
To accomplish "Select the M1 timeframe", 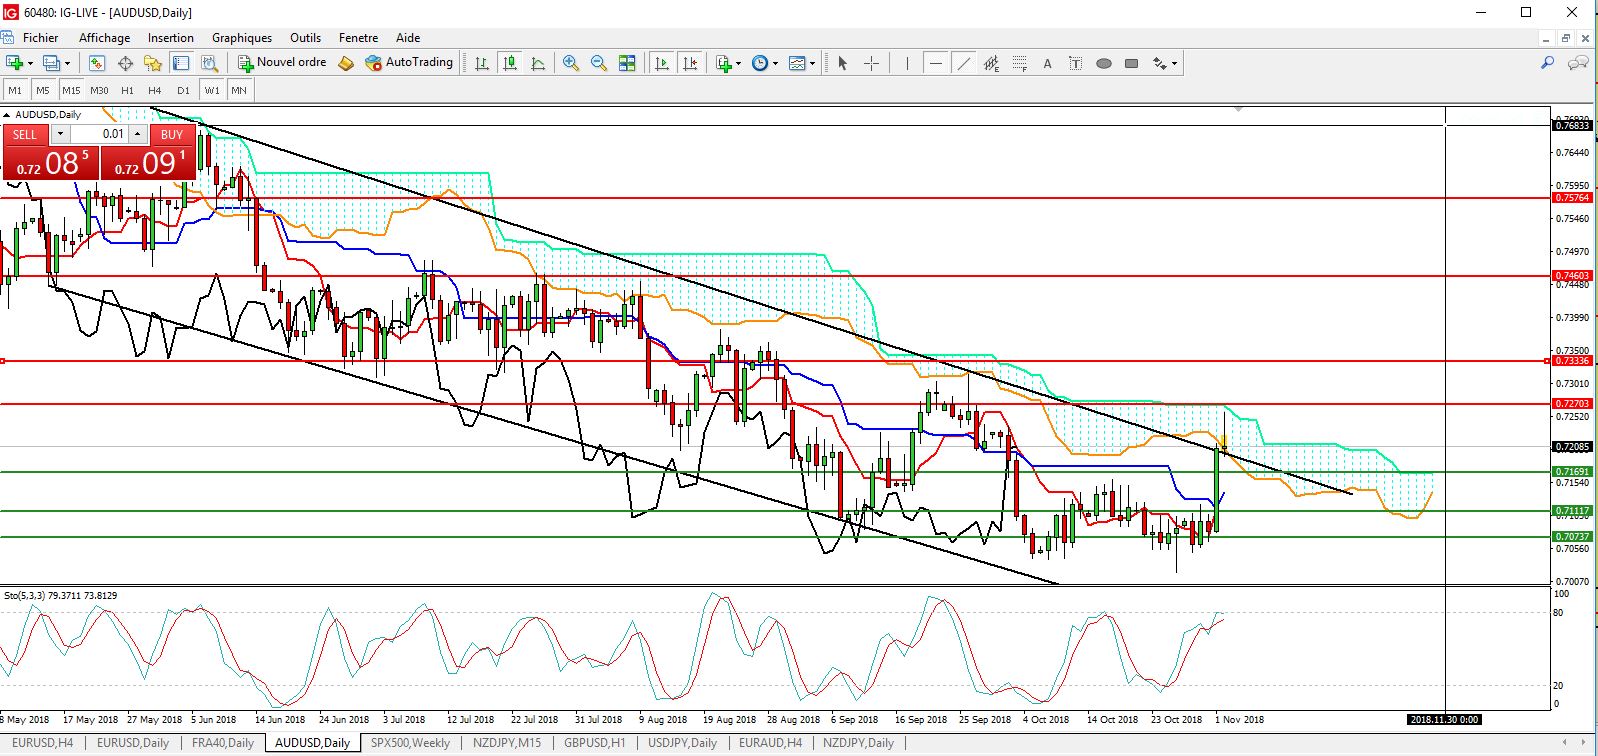I will coord(15,90).
